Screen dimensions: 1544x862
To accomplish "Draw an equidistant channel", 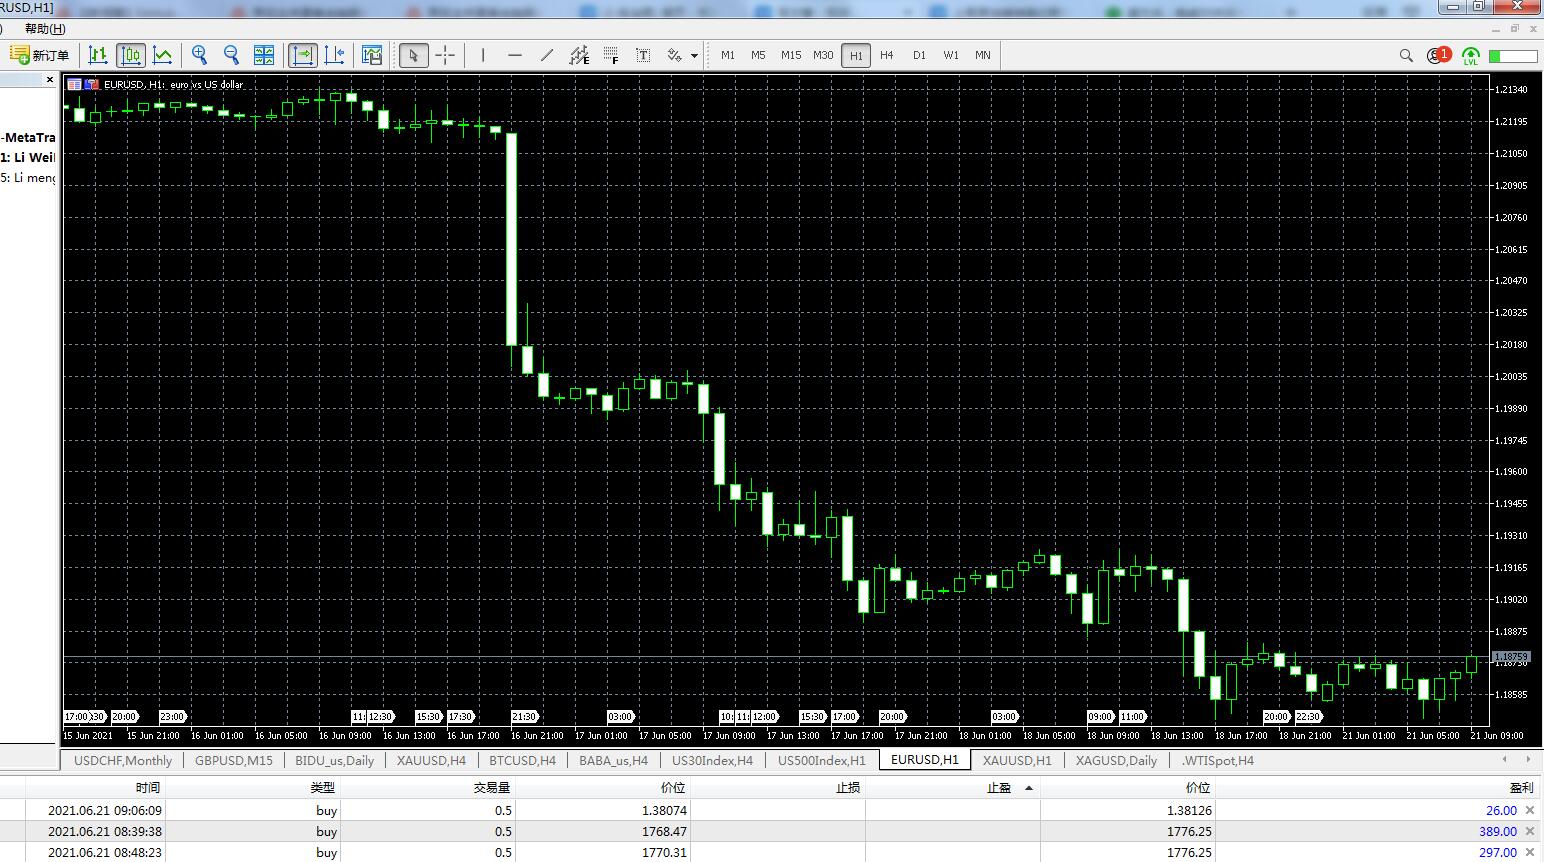I will point(579,55).
